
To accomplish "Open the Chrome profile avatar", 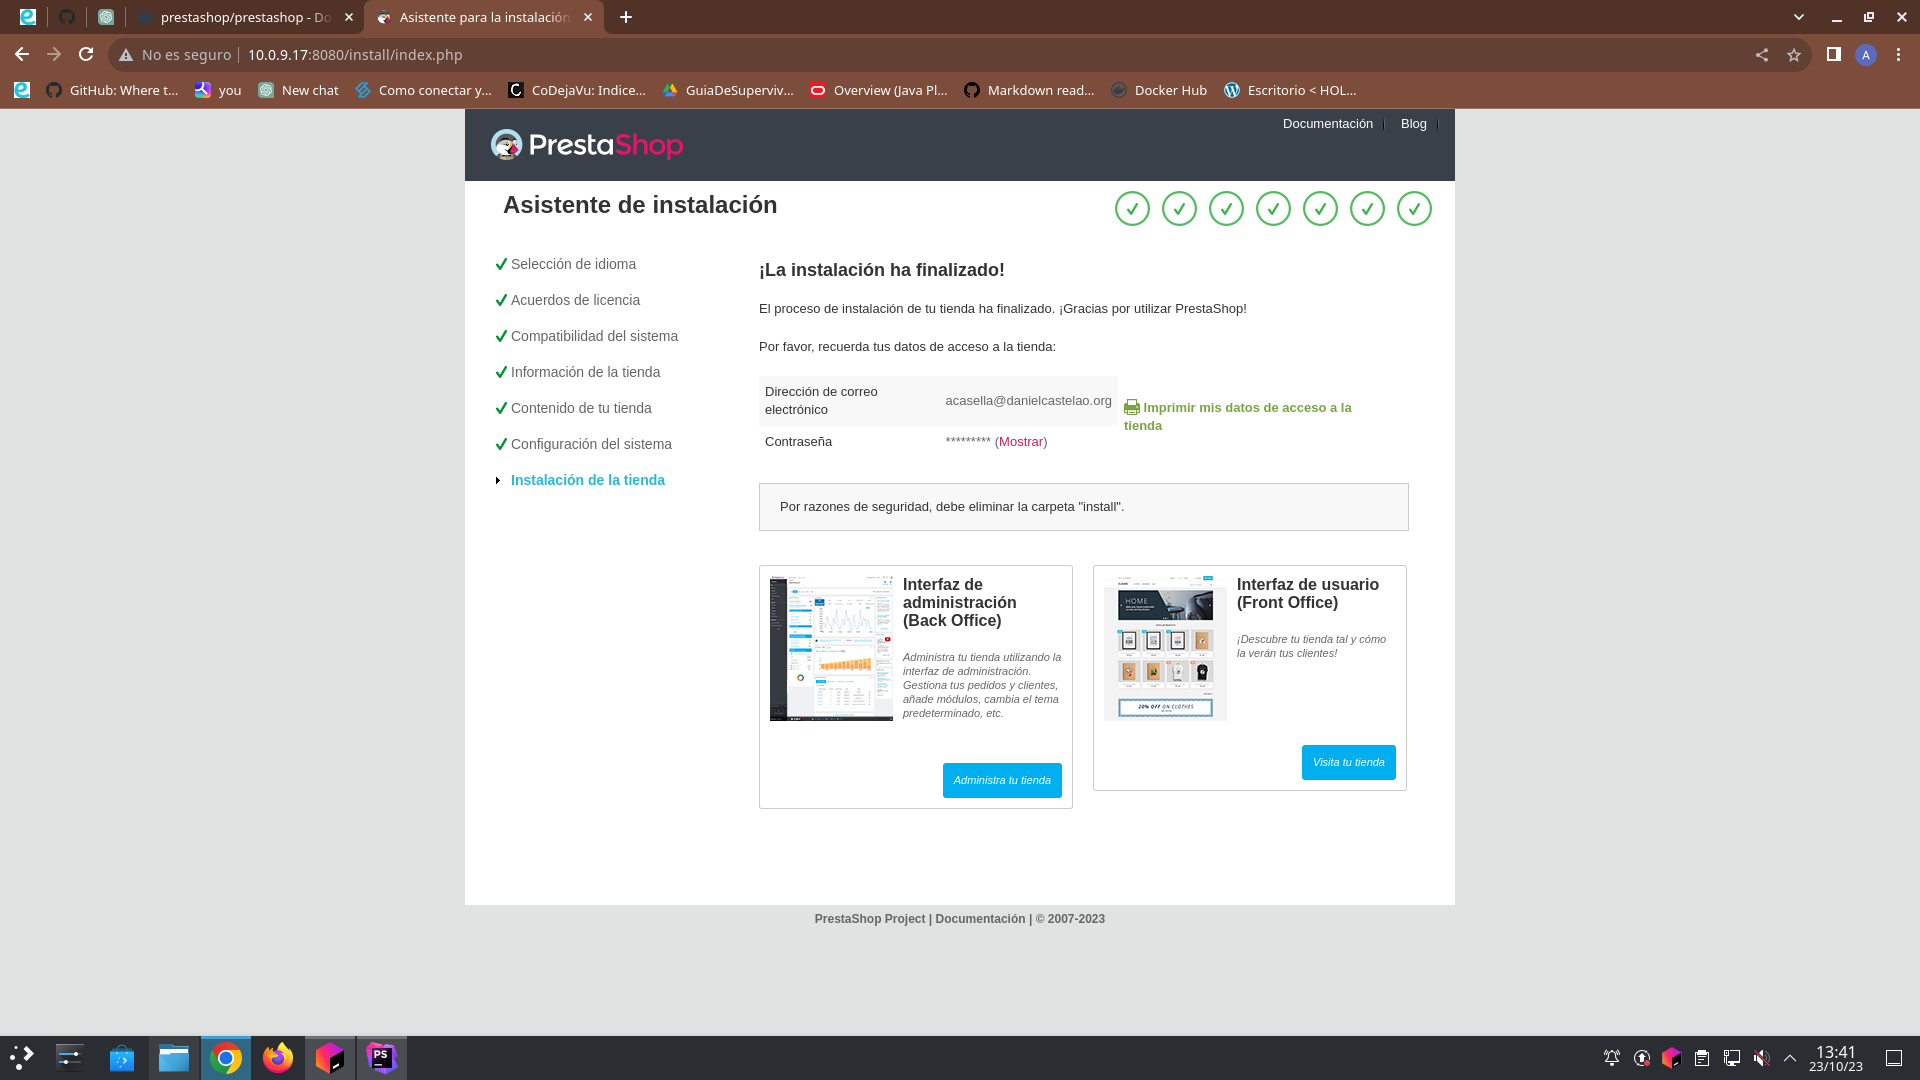I will pyautogui.click(x=1866, y=55).
